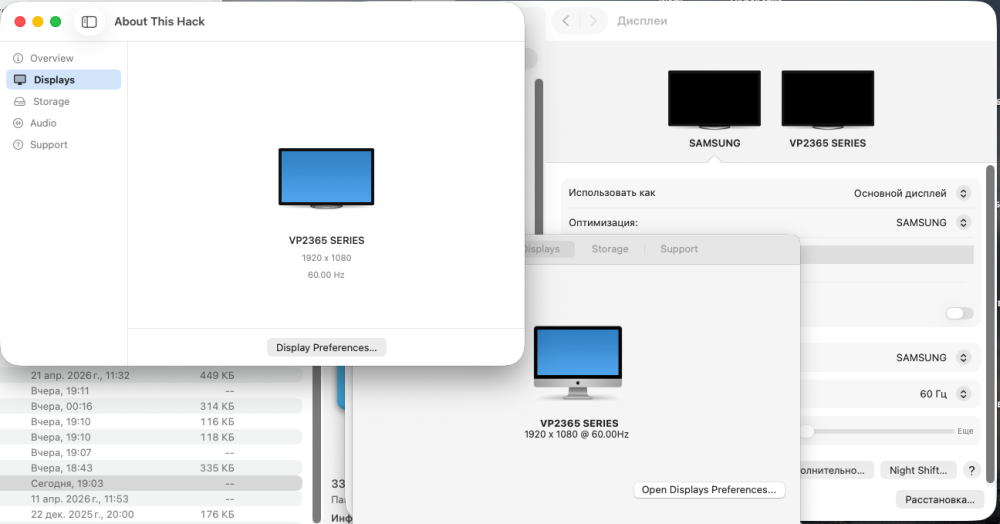This screenshot has height=524, width=1000.
Task: Switch to Storage tab in middle window
Action: [610, 249]
